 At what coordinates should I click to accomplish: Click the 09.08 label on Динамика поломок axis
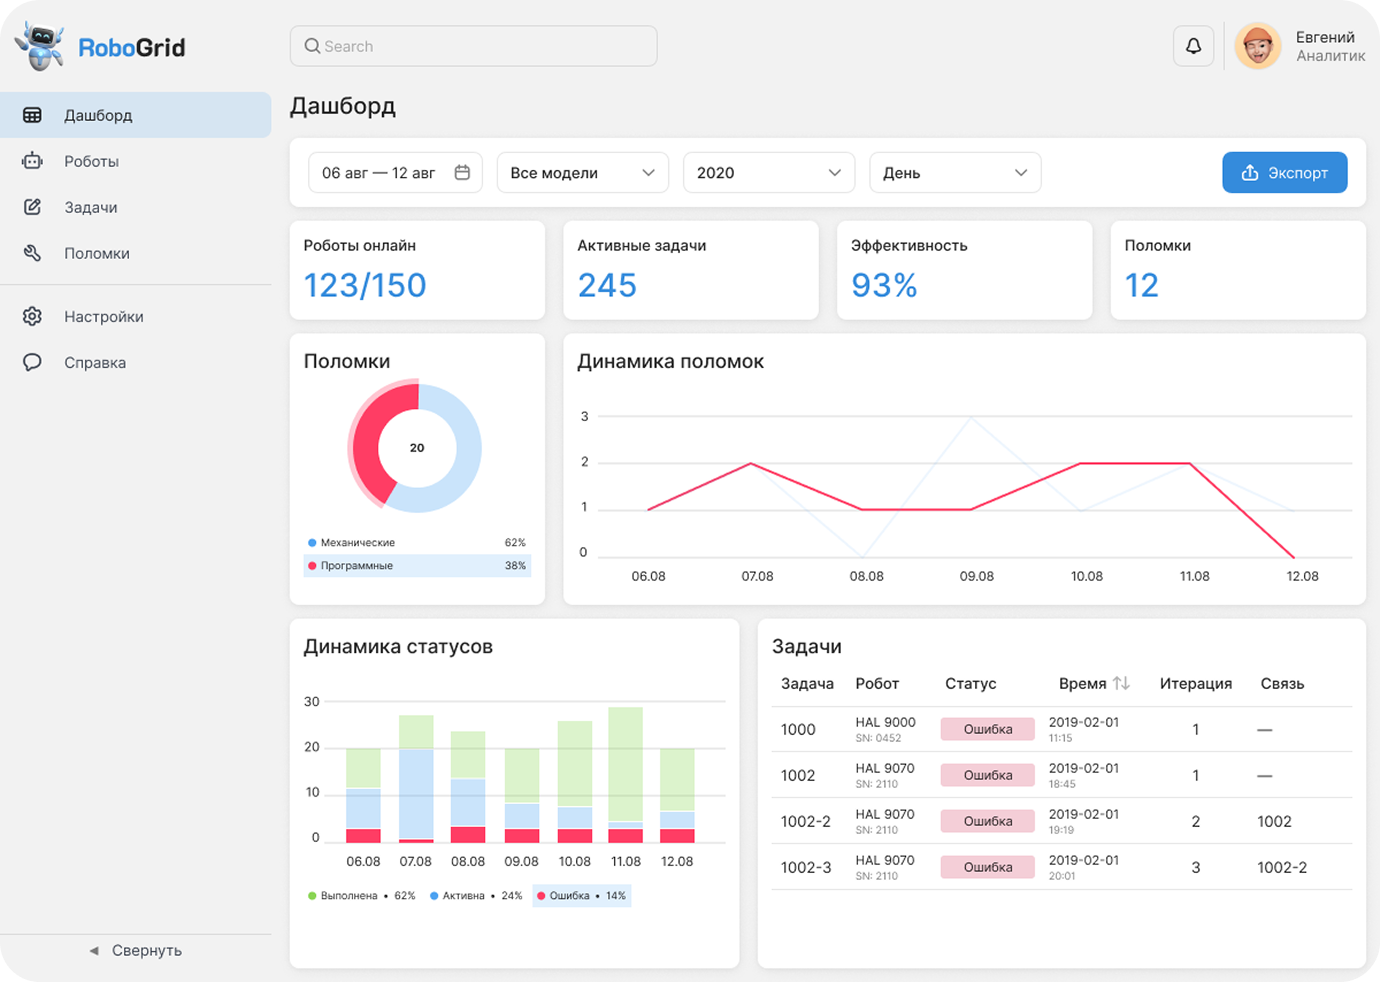coord(977,576)
